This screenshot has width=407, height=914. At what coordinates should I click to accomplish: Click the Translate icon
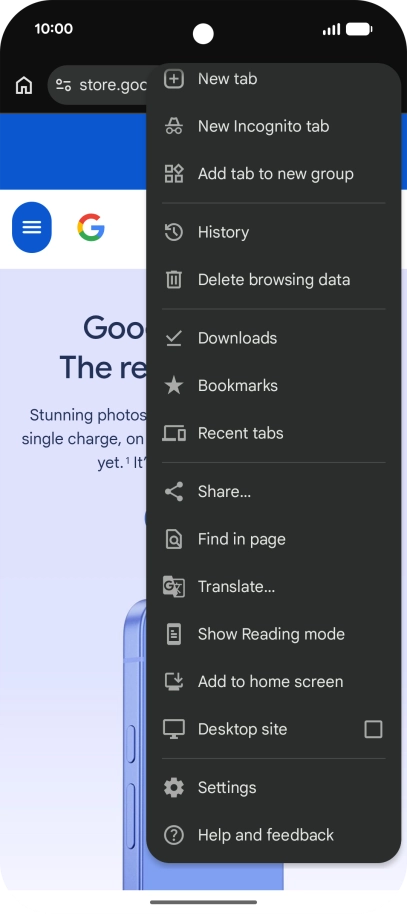tap(174, 586)
